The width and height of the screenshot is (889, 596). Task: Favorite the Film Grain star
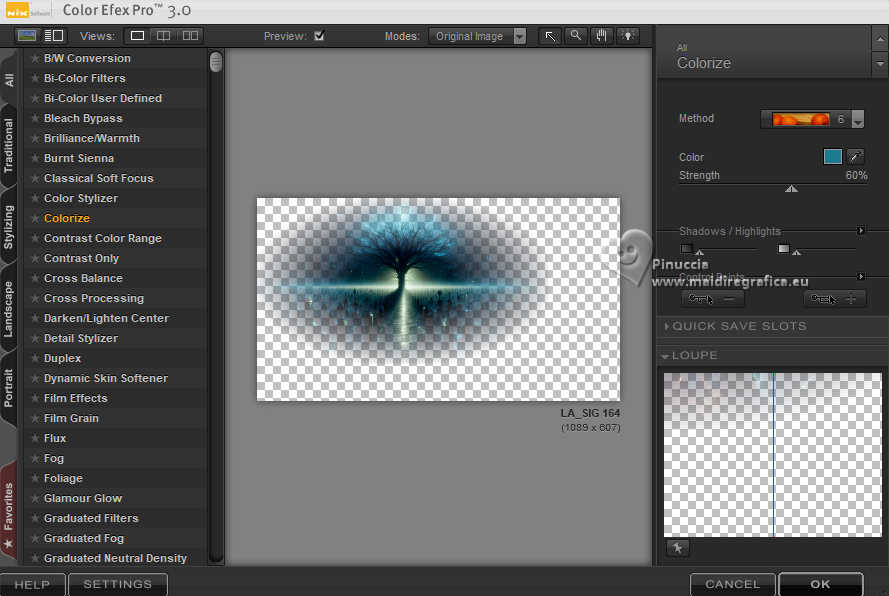[35, 419]
